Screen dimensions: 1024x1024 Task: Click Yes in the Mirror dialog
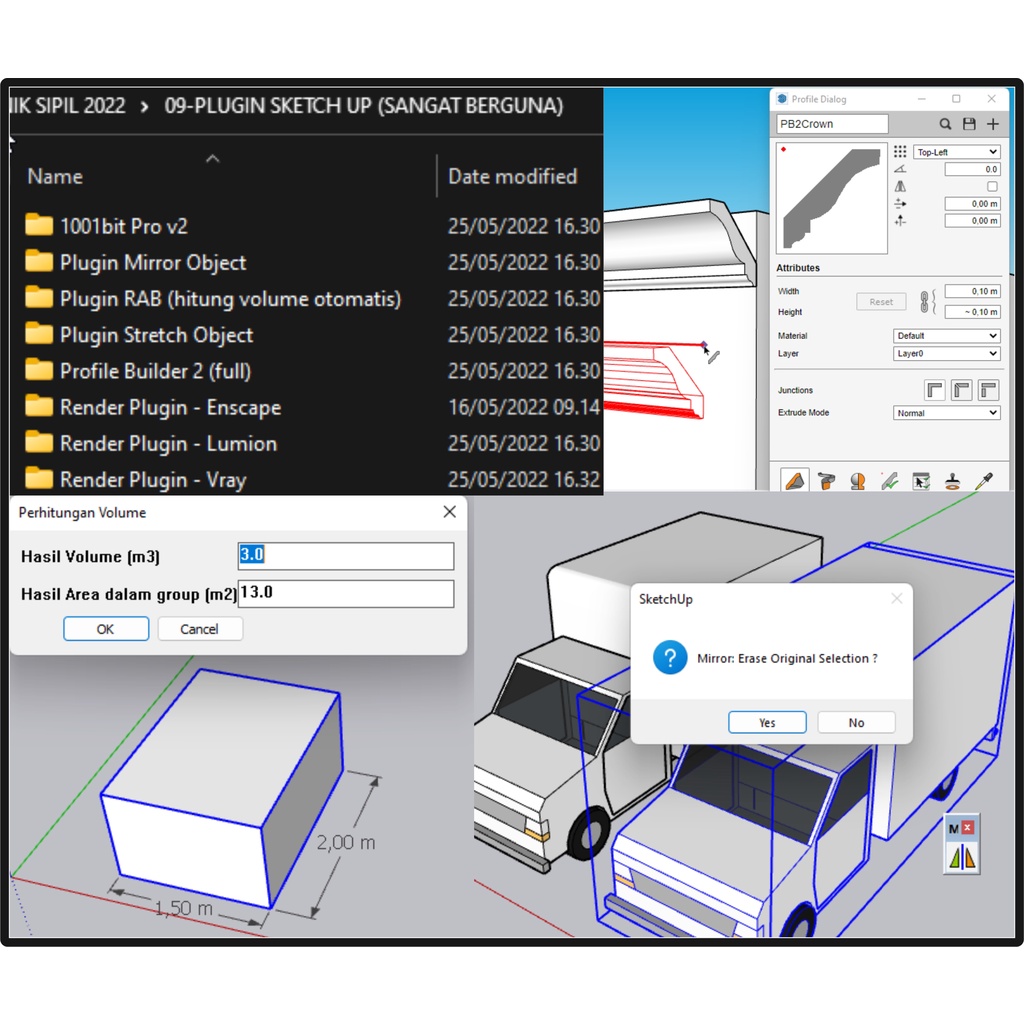point(767,723)
